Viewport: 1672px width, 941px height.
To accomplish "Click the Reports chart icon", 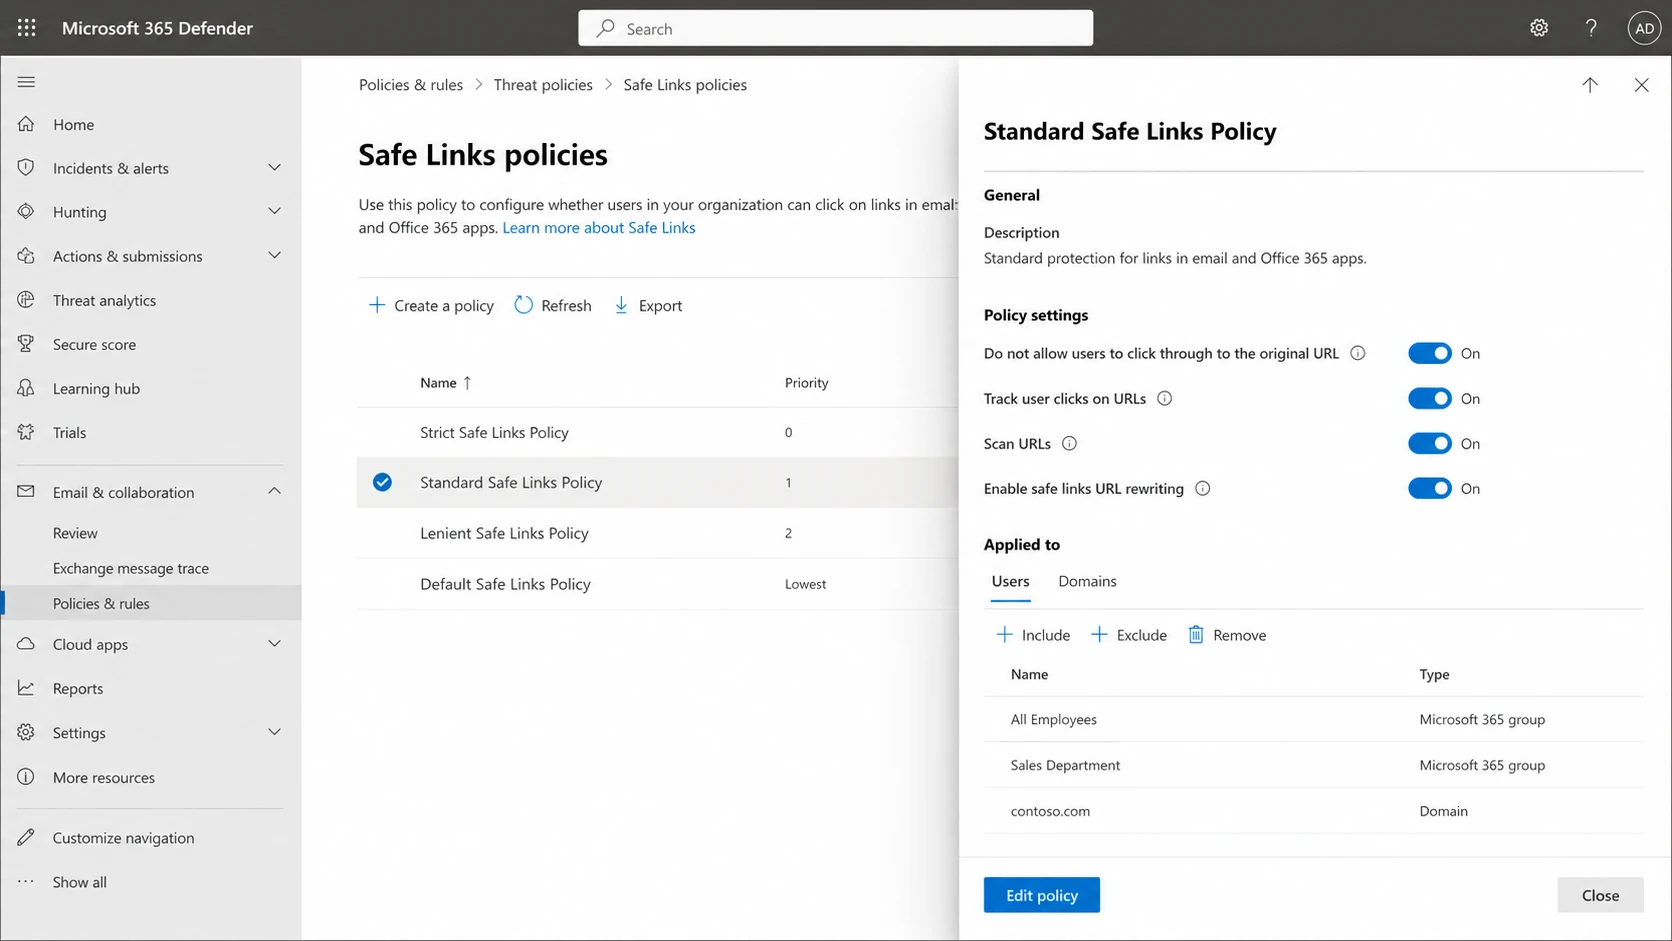I will pos(26,688).
